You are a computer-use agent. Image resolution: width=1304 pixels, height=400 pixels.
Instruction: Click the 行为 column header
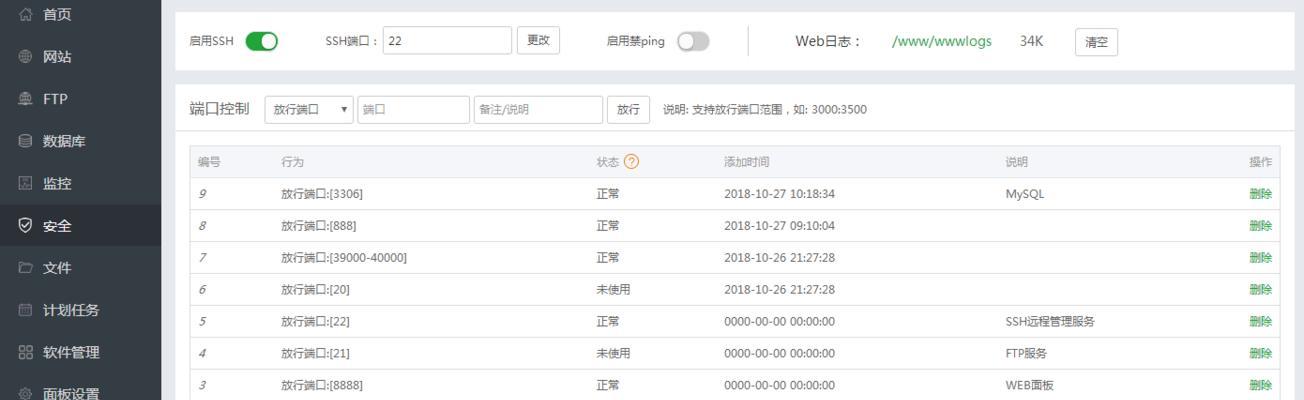[x=292, y=162]
